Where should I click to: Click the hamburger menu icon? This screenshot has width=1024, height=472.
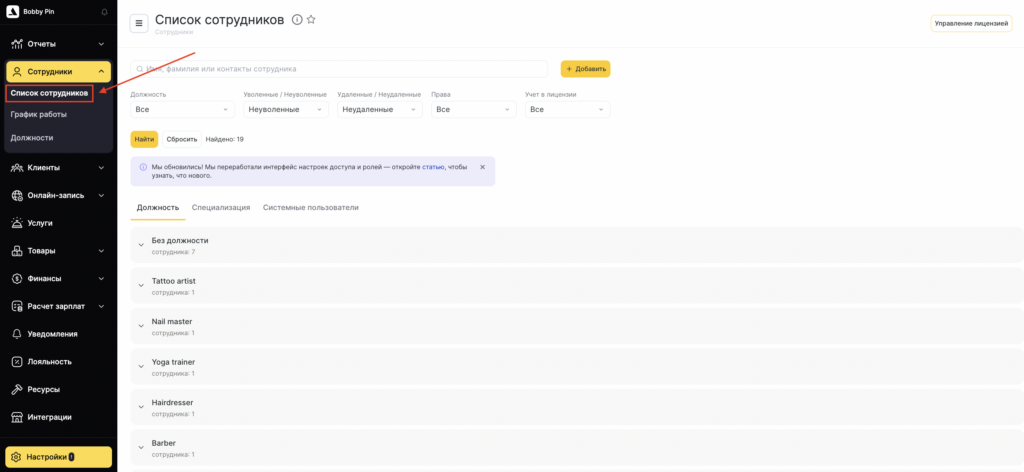pos(139,23)
